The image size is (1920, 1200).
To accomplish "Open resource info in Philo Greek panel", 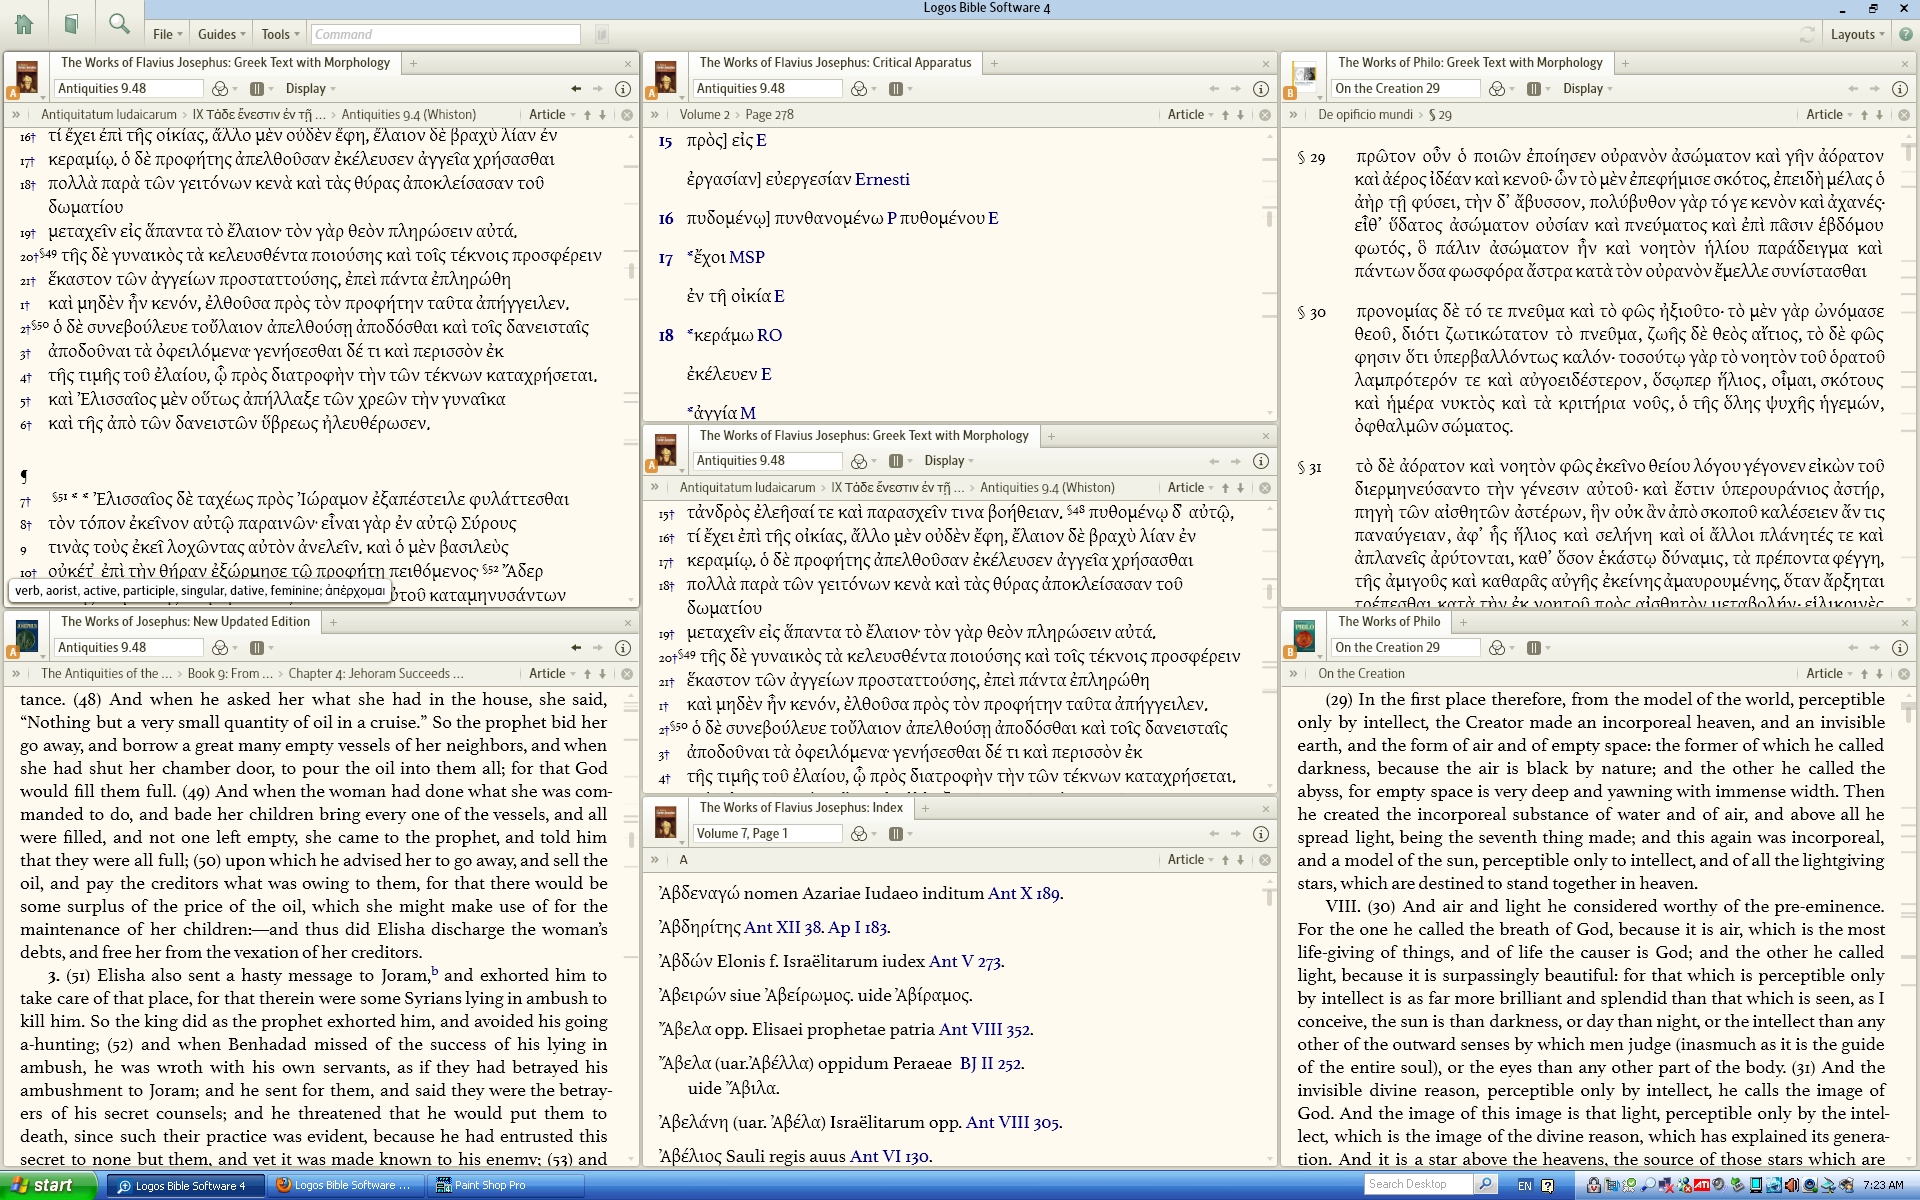I will click(1899, 89).
